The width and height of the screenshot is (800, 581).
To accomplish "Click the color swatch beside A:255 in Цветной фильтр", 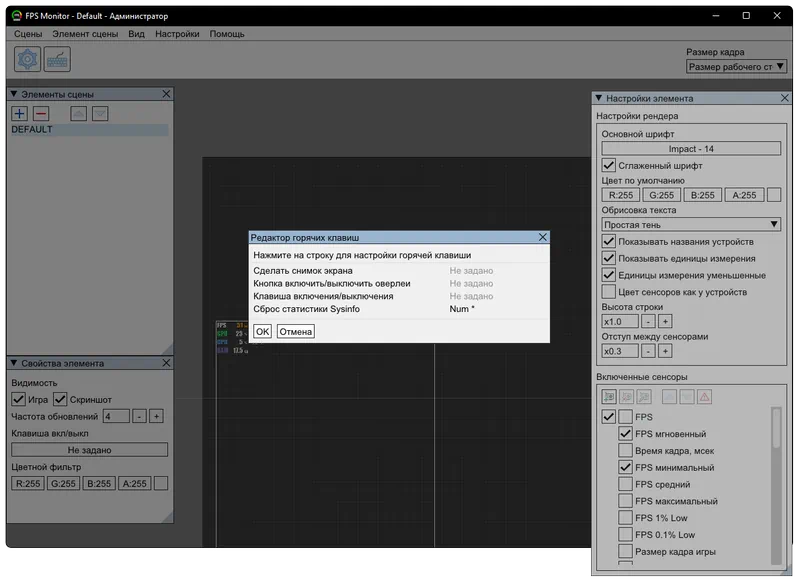I will pyautogui.click(x=161, y=484).
